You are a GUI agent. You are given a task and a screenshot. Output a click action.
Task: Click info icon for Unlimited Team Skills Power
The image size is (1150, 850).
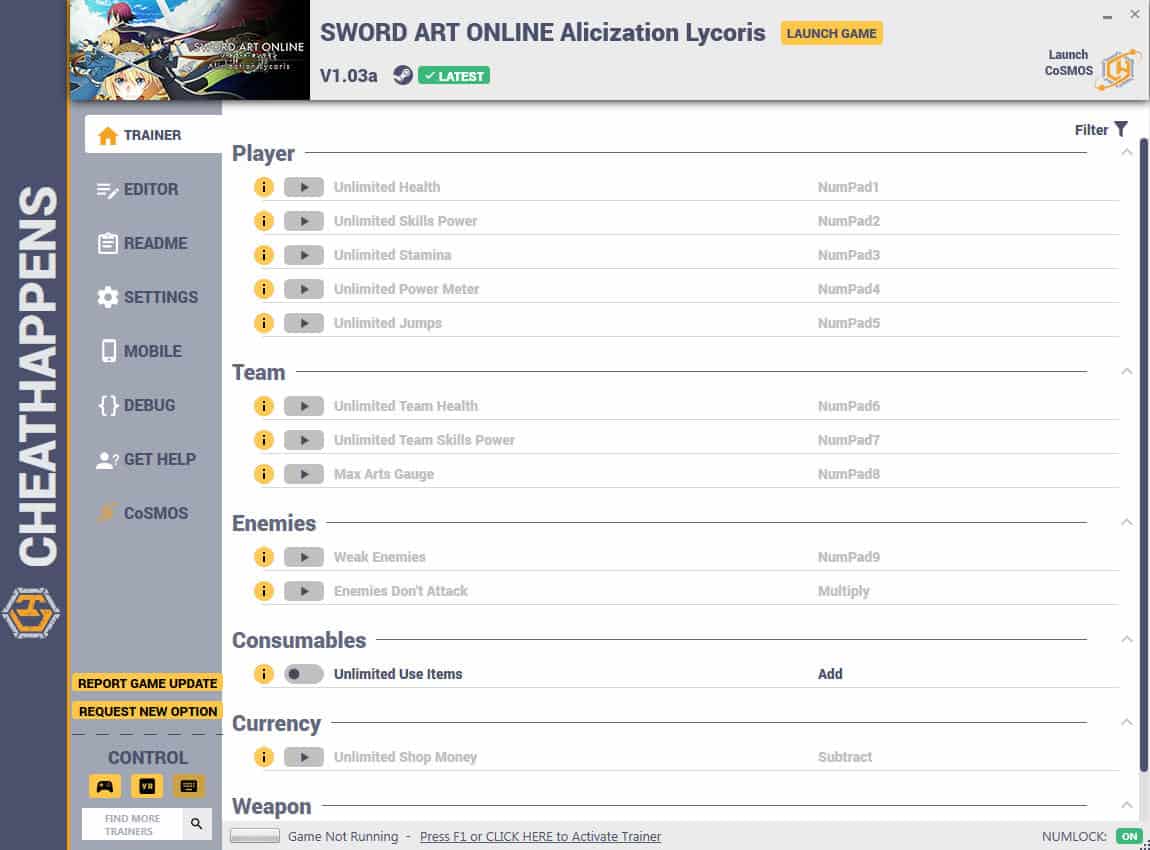[x=263, y=440]
